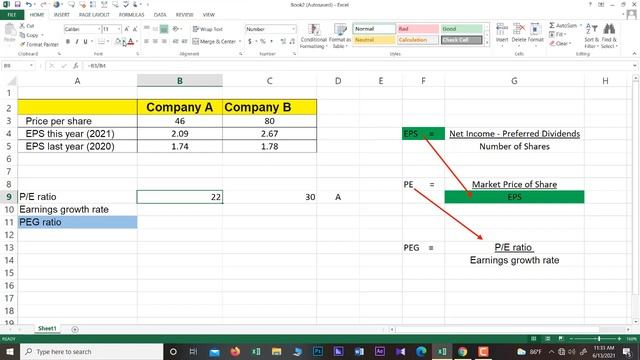Decrease decimal places
Viewport: 640px width, 360px height.
pyautogui.click(x=292, y=41)
